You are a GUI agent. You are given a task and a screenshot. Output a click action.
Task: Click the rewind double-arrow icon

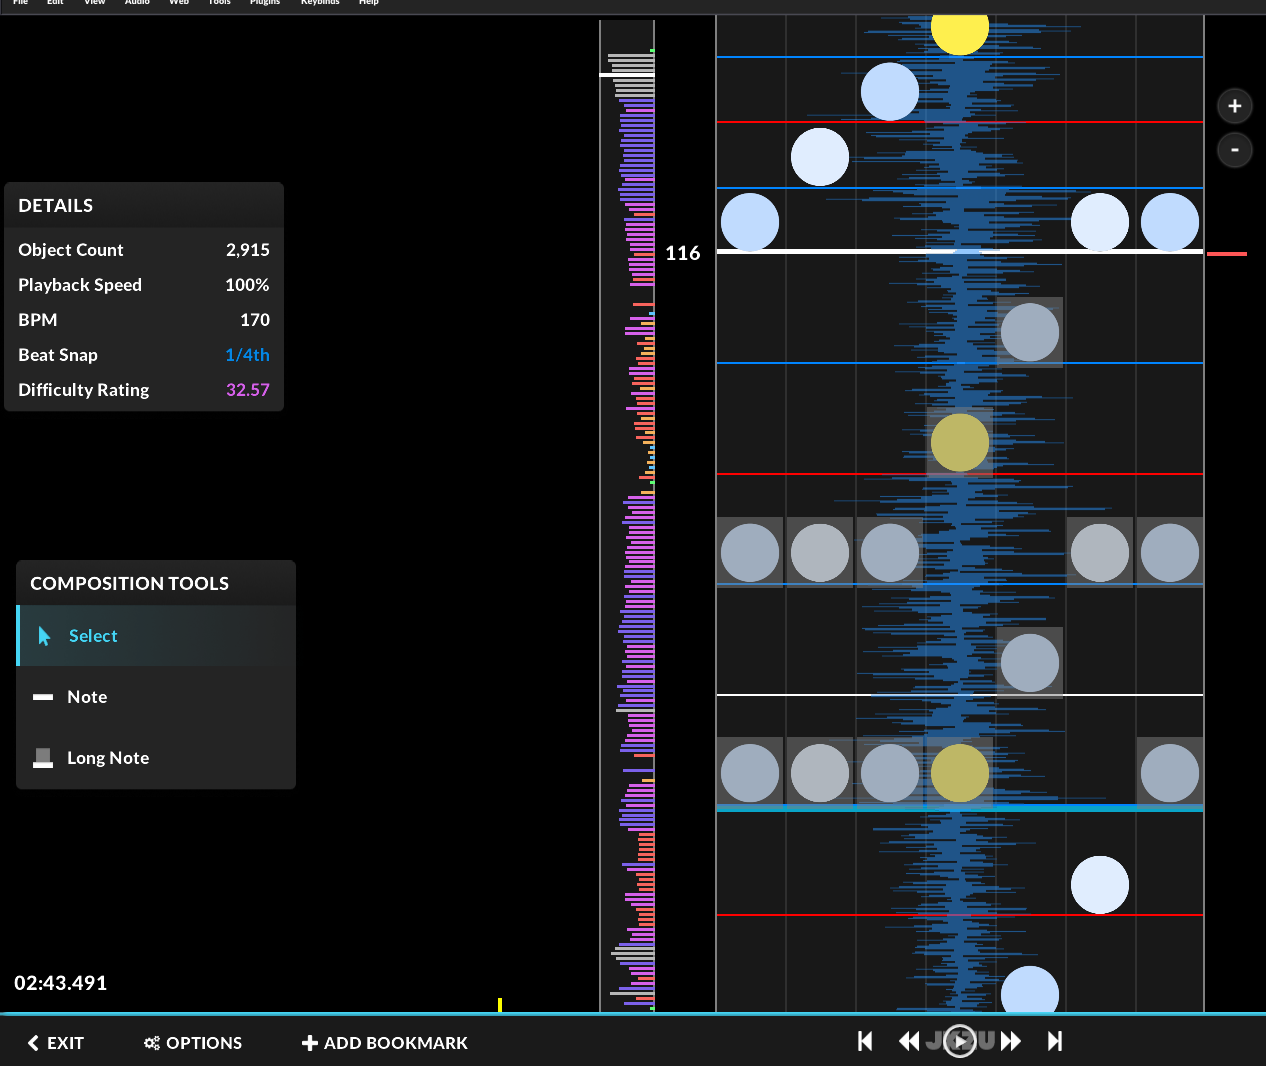[909, 1041]
